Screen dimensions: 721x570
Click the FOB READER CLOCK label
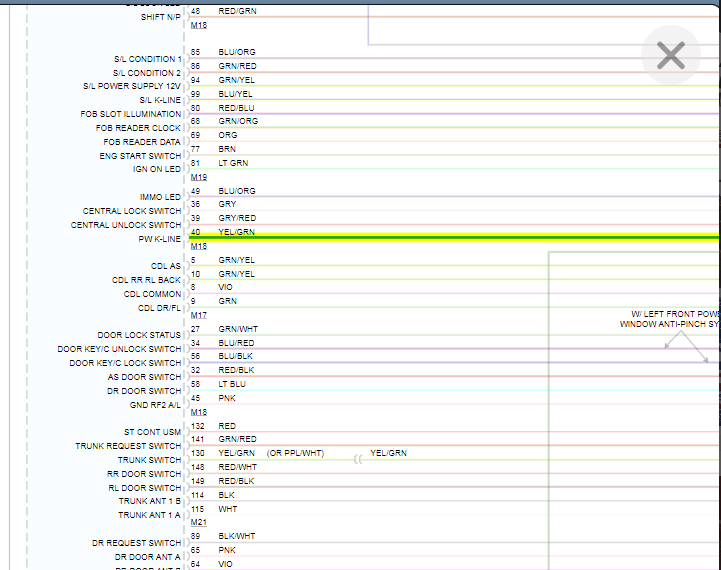[138, 128]
